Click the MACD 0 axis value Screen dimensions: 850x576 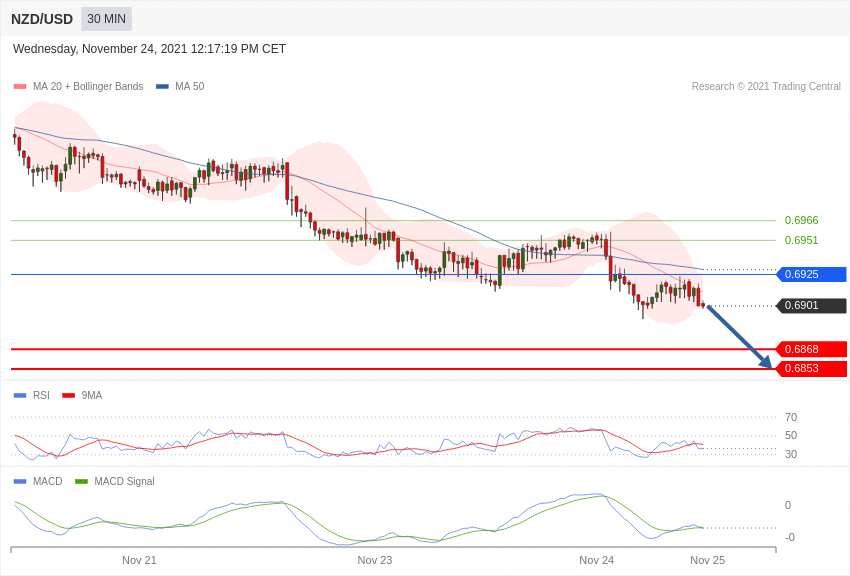[788, 505]
